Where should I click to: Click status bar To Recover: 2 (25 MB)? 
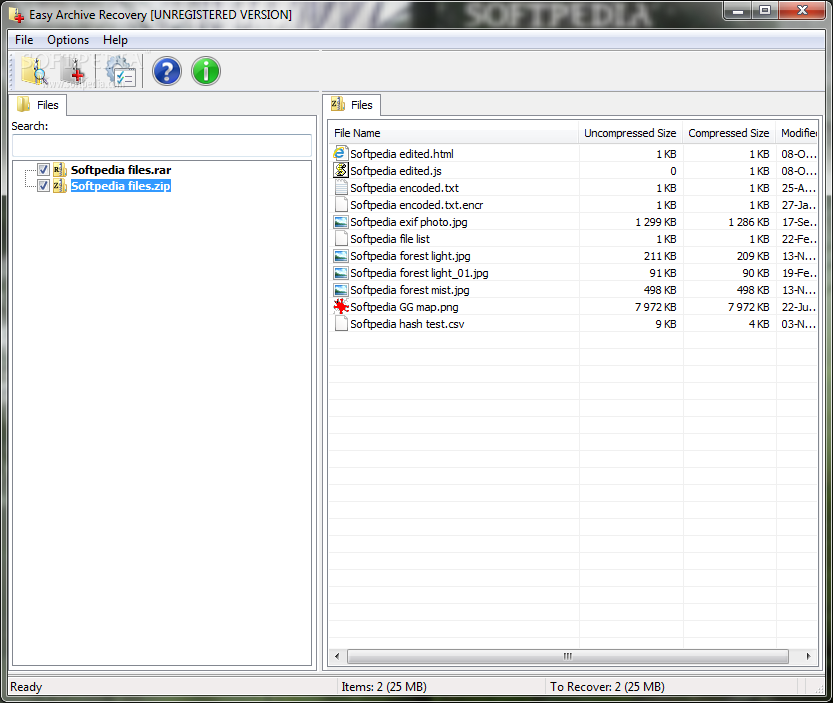(x=607, y=687)
